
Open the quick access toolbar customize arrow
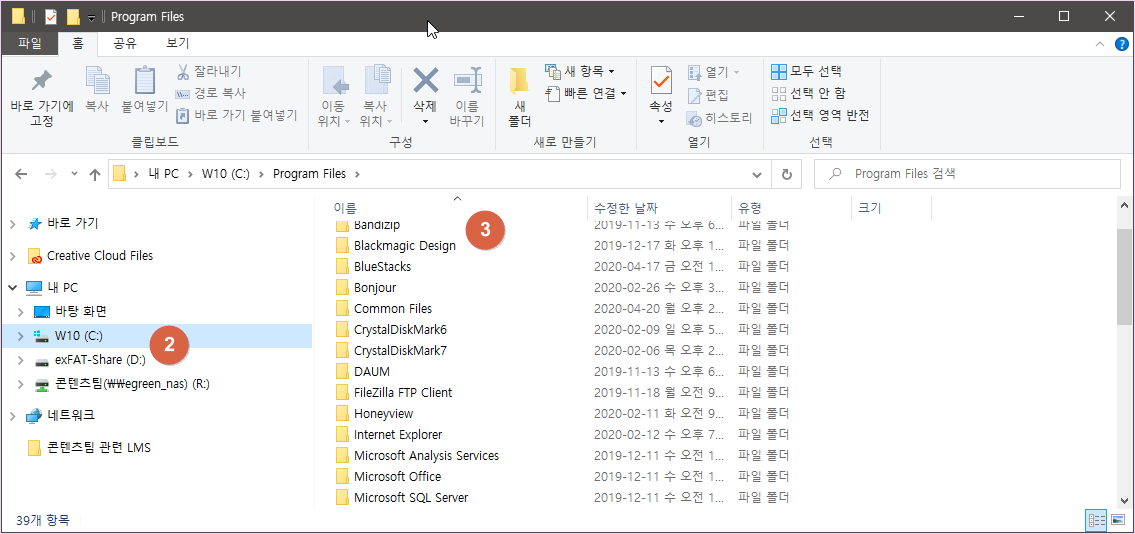click(91, 17)
